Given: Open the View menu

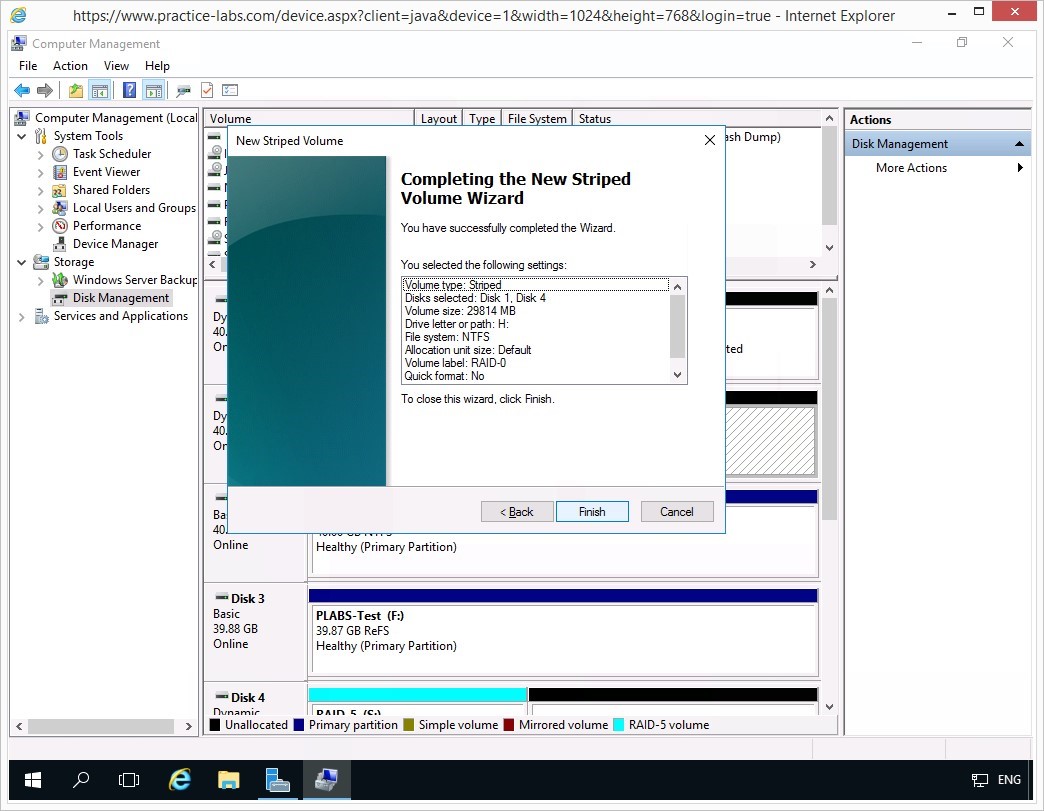Looking at the screenshot, I should (x=116, y=66).
